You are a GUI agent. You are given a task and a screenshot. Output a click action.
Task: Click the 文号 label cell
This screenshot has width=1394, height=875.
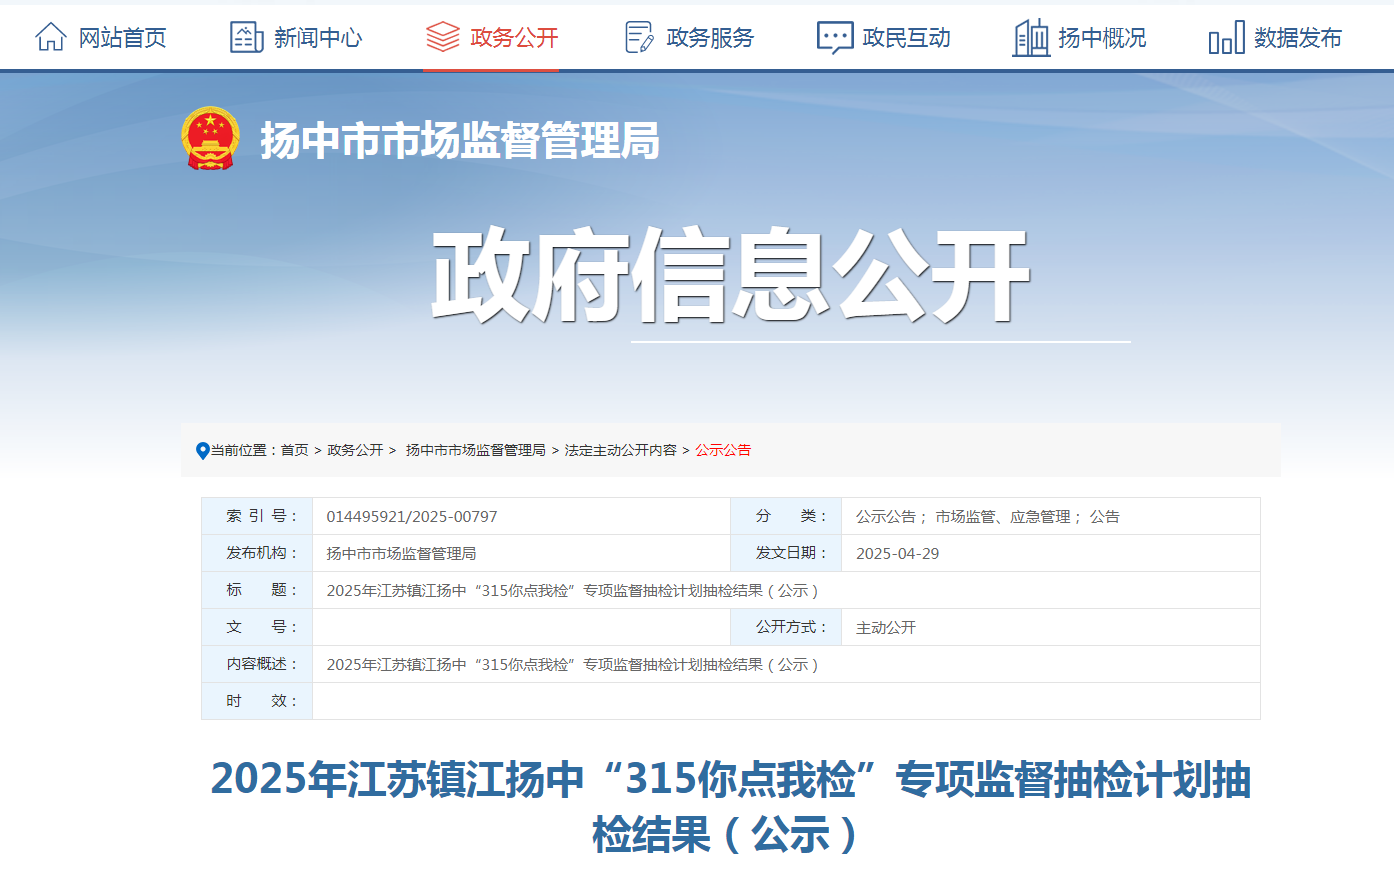pos(257,627)
